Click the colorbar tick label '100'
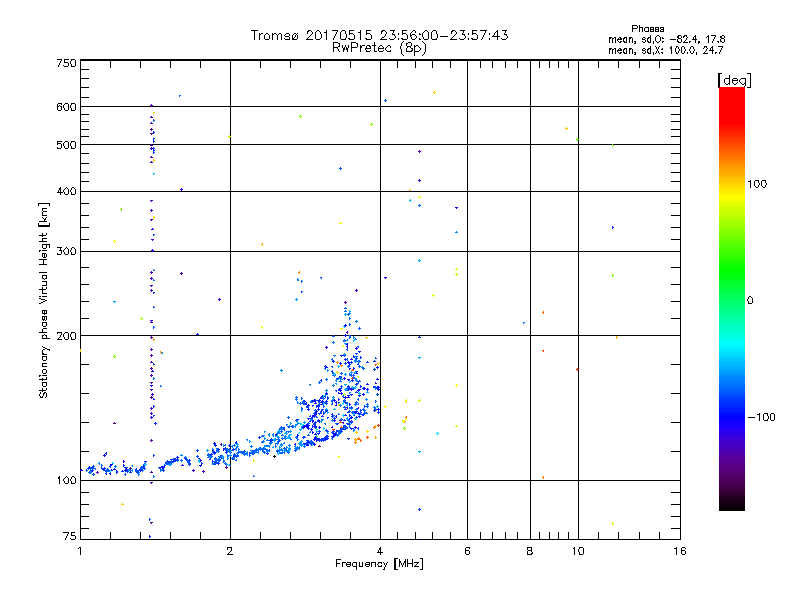The width and height of the screenshot is (800, 600). (757, 184)
